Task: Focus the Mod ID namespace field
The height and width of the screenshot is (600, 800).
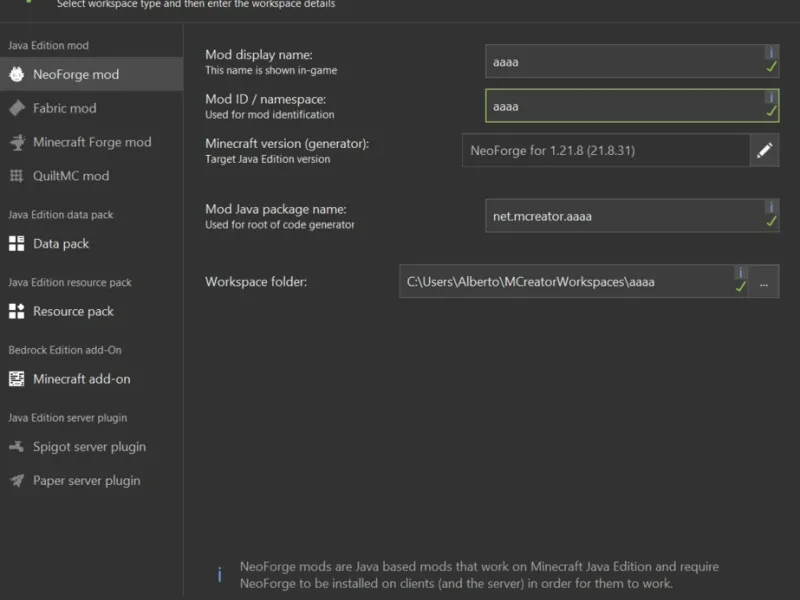Action: [x=632, y=106]
